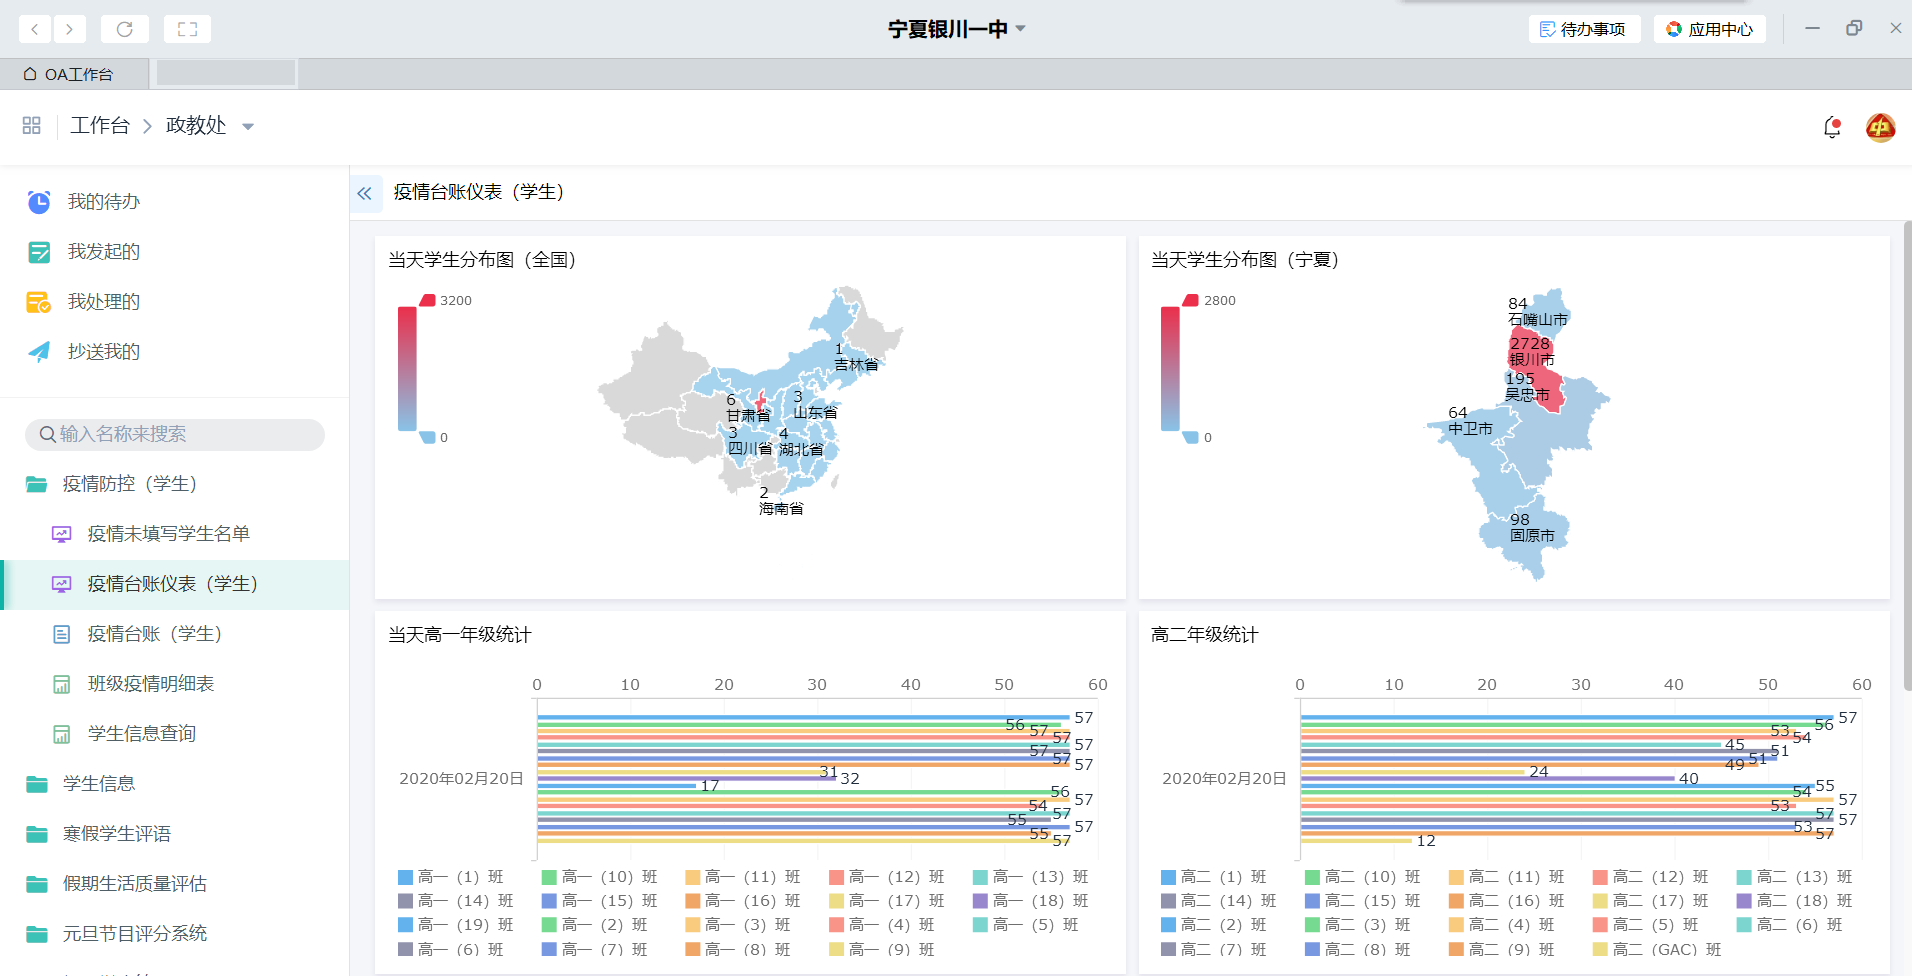Click 海南省 on the national map
1912x976 pixels.
tap(781, 509)
